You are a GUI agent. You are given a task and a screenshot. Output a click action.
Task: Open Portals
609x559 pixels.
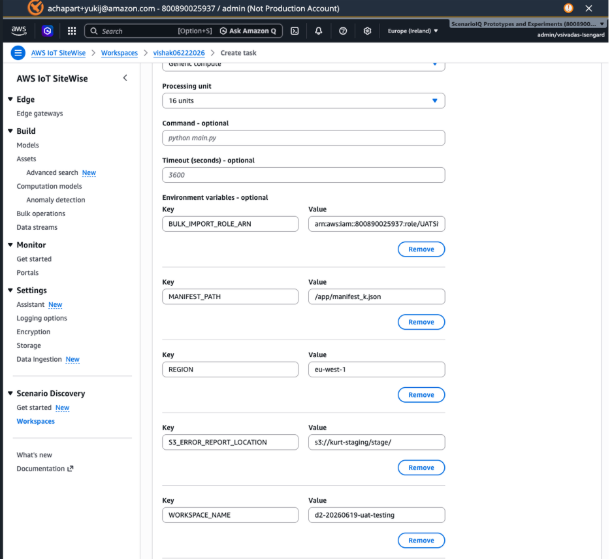[x=28, y=273]
